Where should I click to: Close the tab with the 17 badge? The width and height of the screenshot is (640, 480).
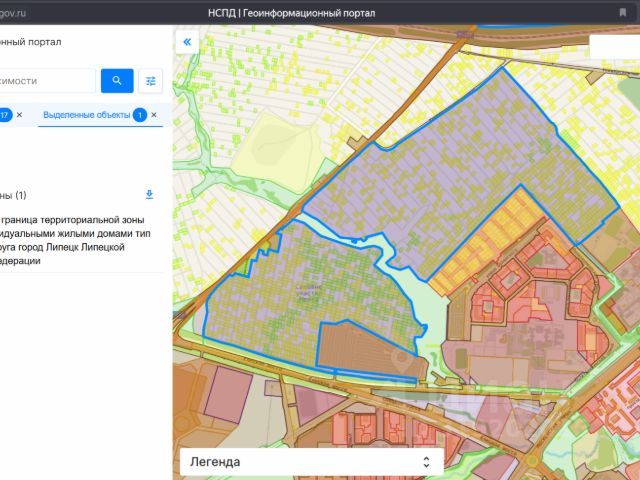19,115
